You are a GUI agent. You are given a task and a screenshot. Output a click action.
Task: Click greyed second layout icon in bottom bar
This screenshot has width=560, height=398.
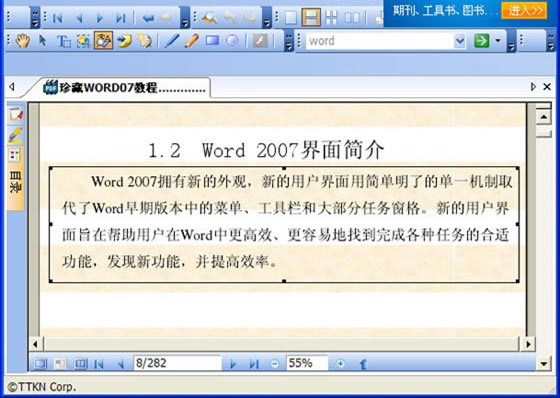pyautogui.click(x=60, y=364)
